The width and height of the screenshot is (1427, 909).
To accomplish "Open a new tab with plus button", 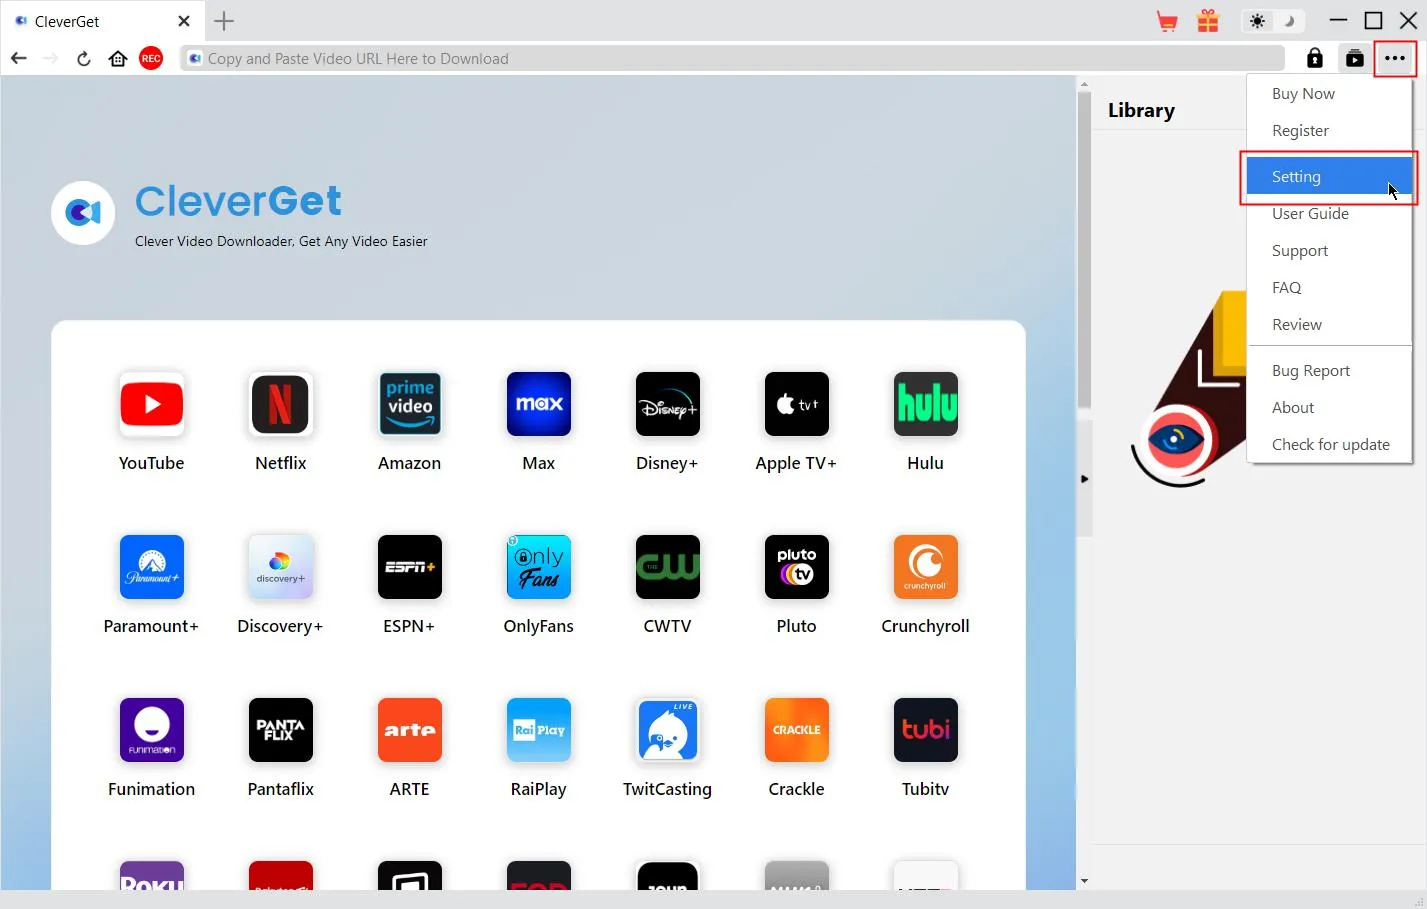I will coord(224,21).
